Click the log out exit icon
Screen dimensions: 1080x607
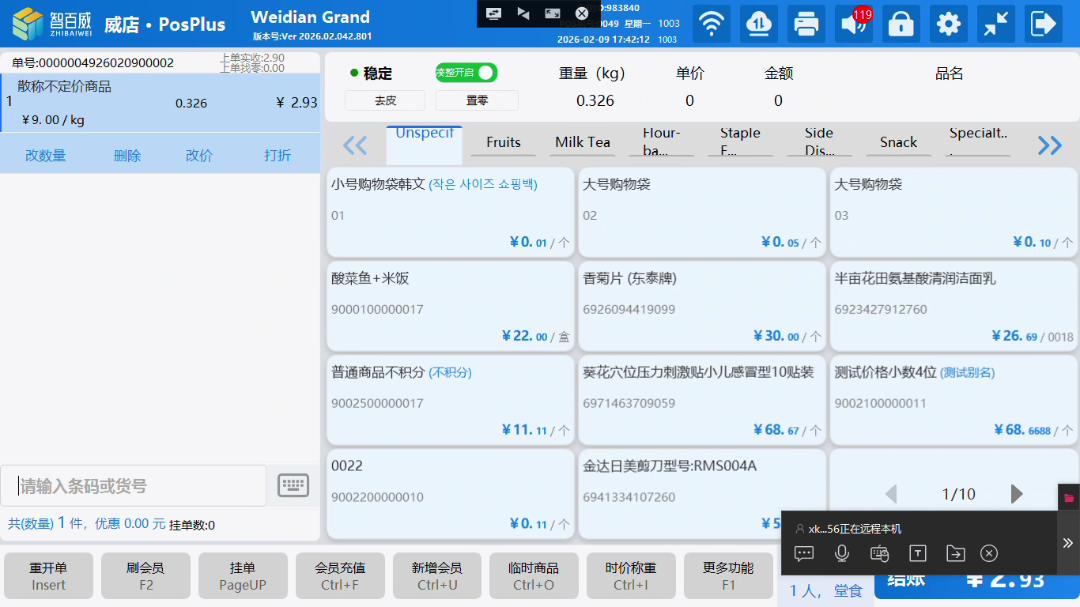click(1043, 24)
